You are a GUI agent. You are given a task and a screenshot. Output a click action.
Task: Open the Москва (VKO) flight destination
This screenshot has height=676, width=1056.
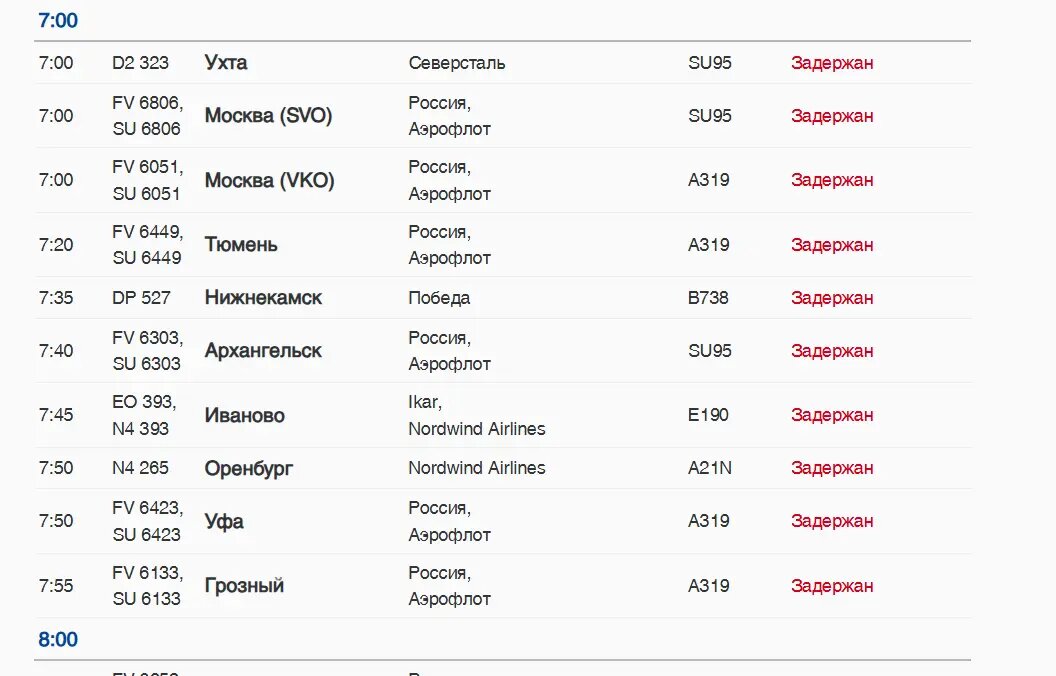(269, 181)
